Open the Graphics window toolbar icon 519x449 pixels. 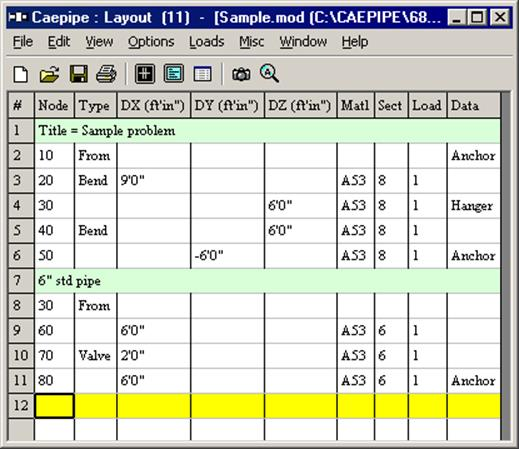point(145,74)
